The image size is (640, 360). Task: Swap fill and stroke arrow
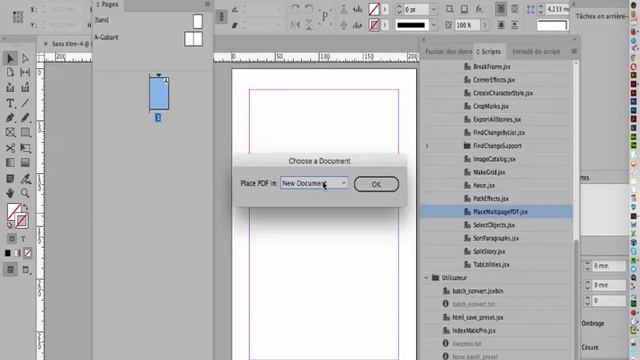point(26,207)
